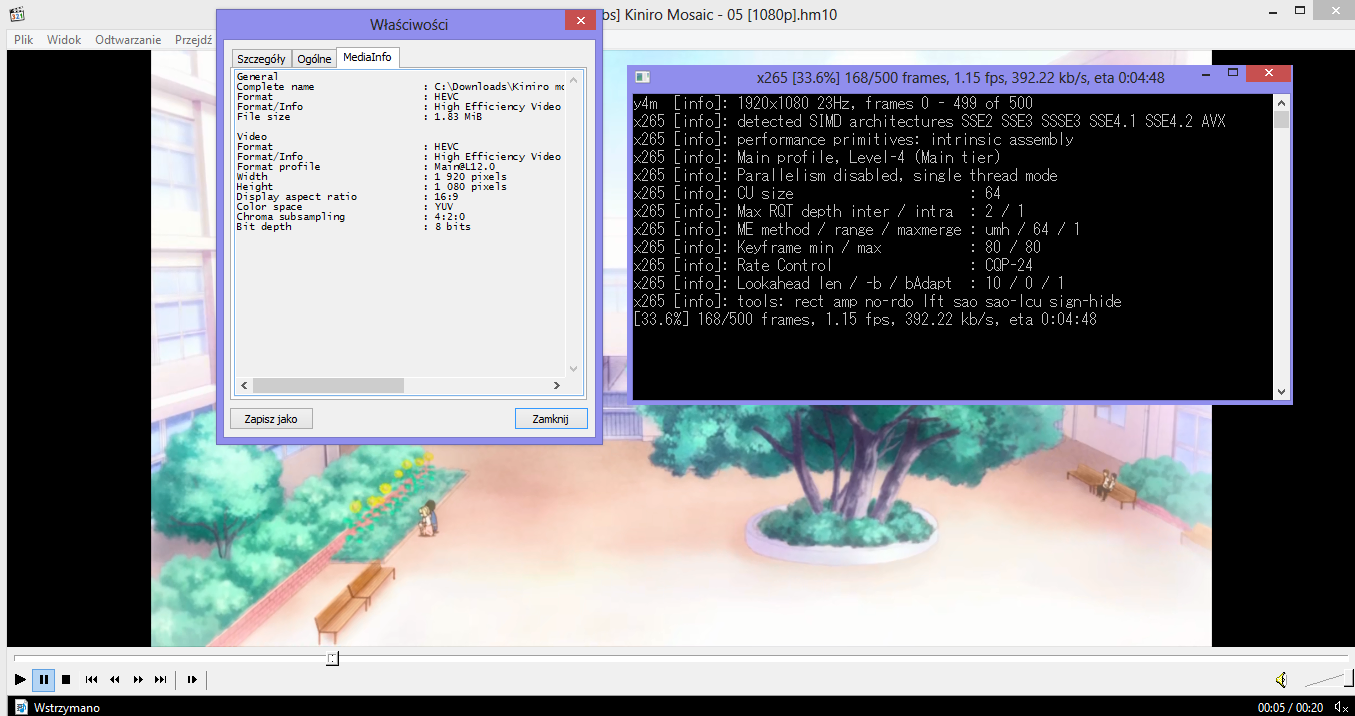
Task: Click the seek bar position thumb
Action: pos(333,658)
